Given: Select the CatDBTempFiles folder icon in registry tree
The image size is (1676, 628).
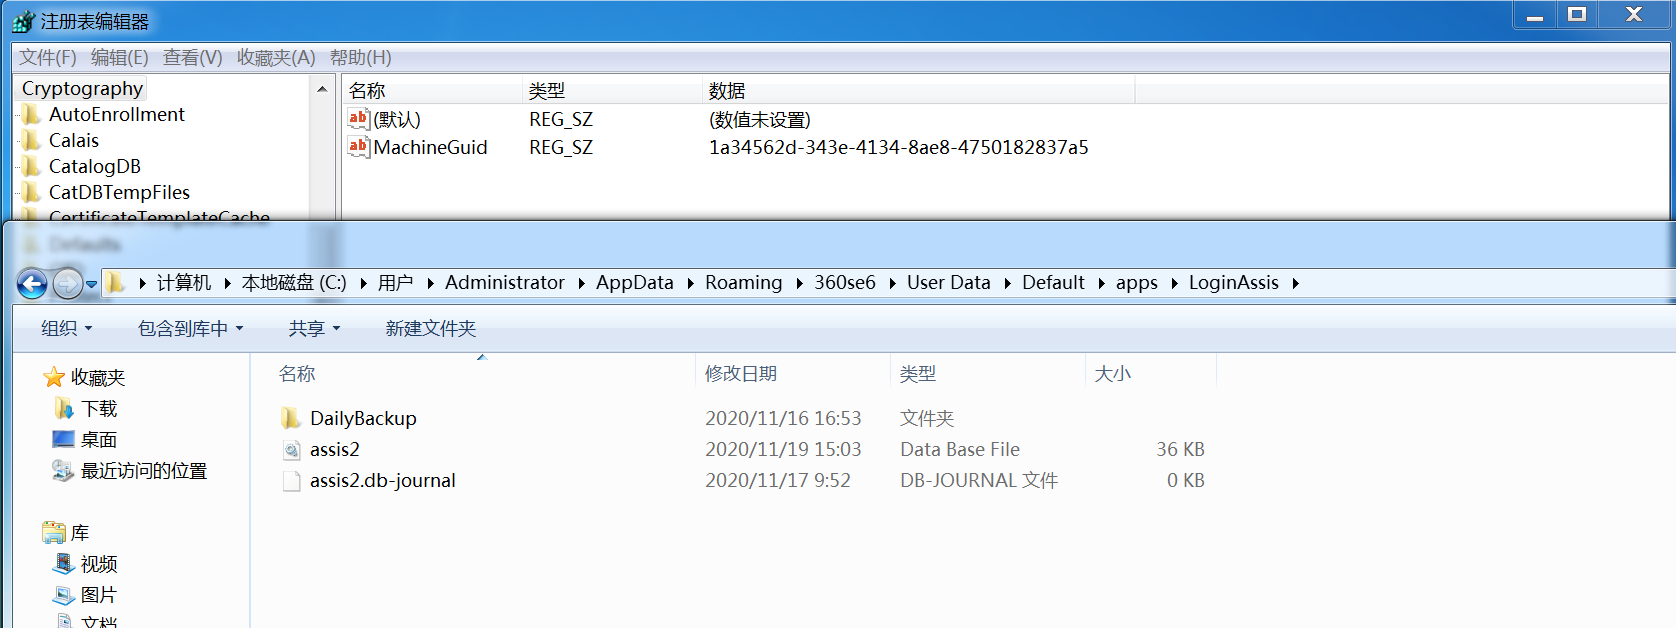Looking at the screenshot, I should point(32,193).
